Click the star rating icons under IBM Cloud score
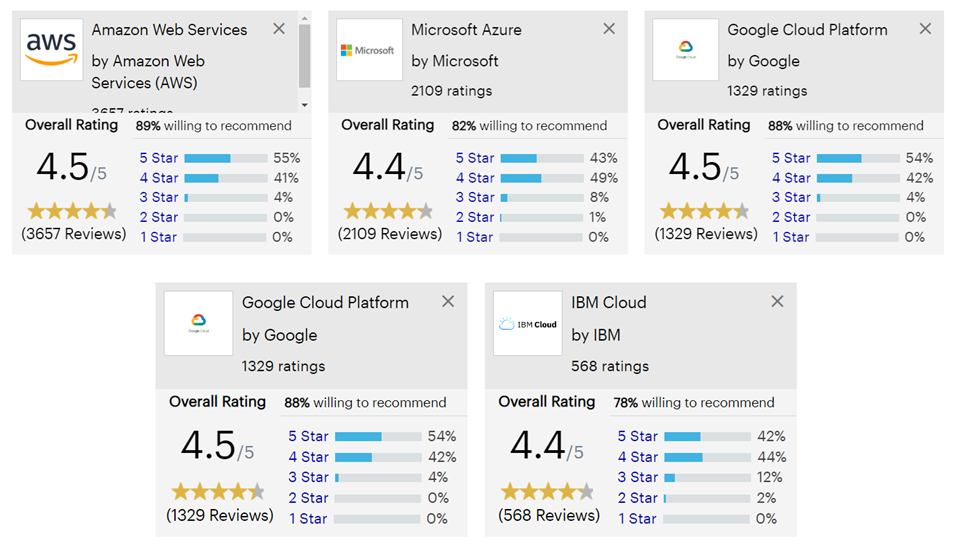953x556 pixels. point(547,492)
